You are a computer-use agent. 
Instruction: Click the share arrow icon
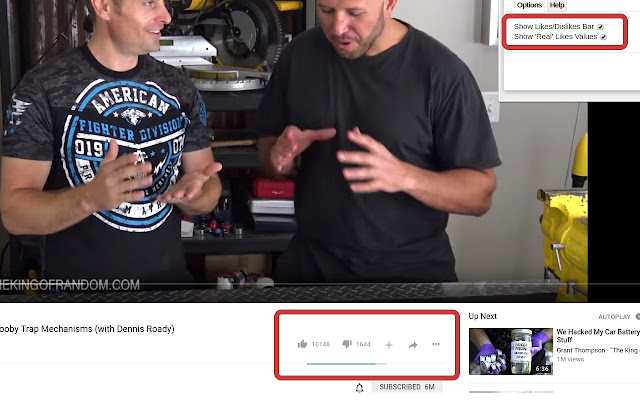tap(413, 345)
